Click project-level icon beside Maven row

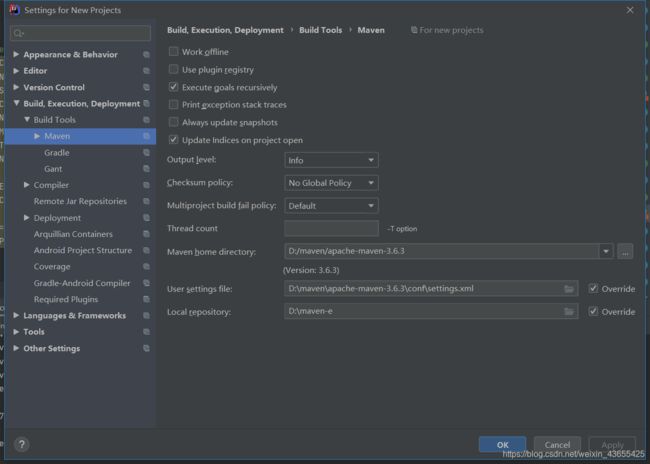coord(146,136)
